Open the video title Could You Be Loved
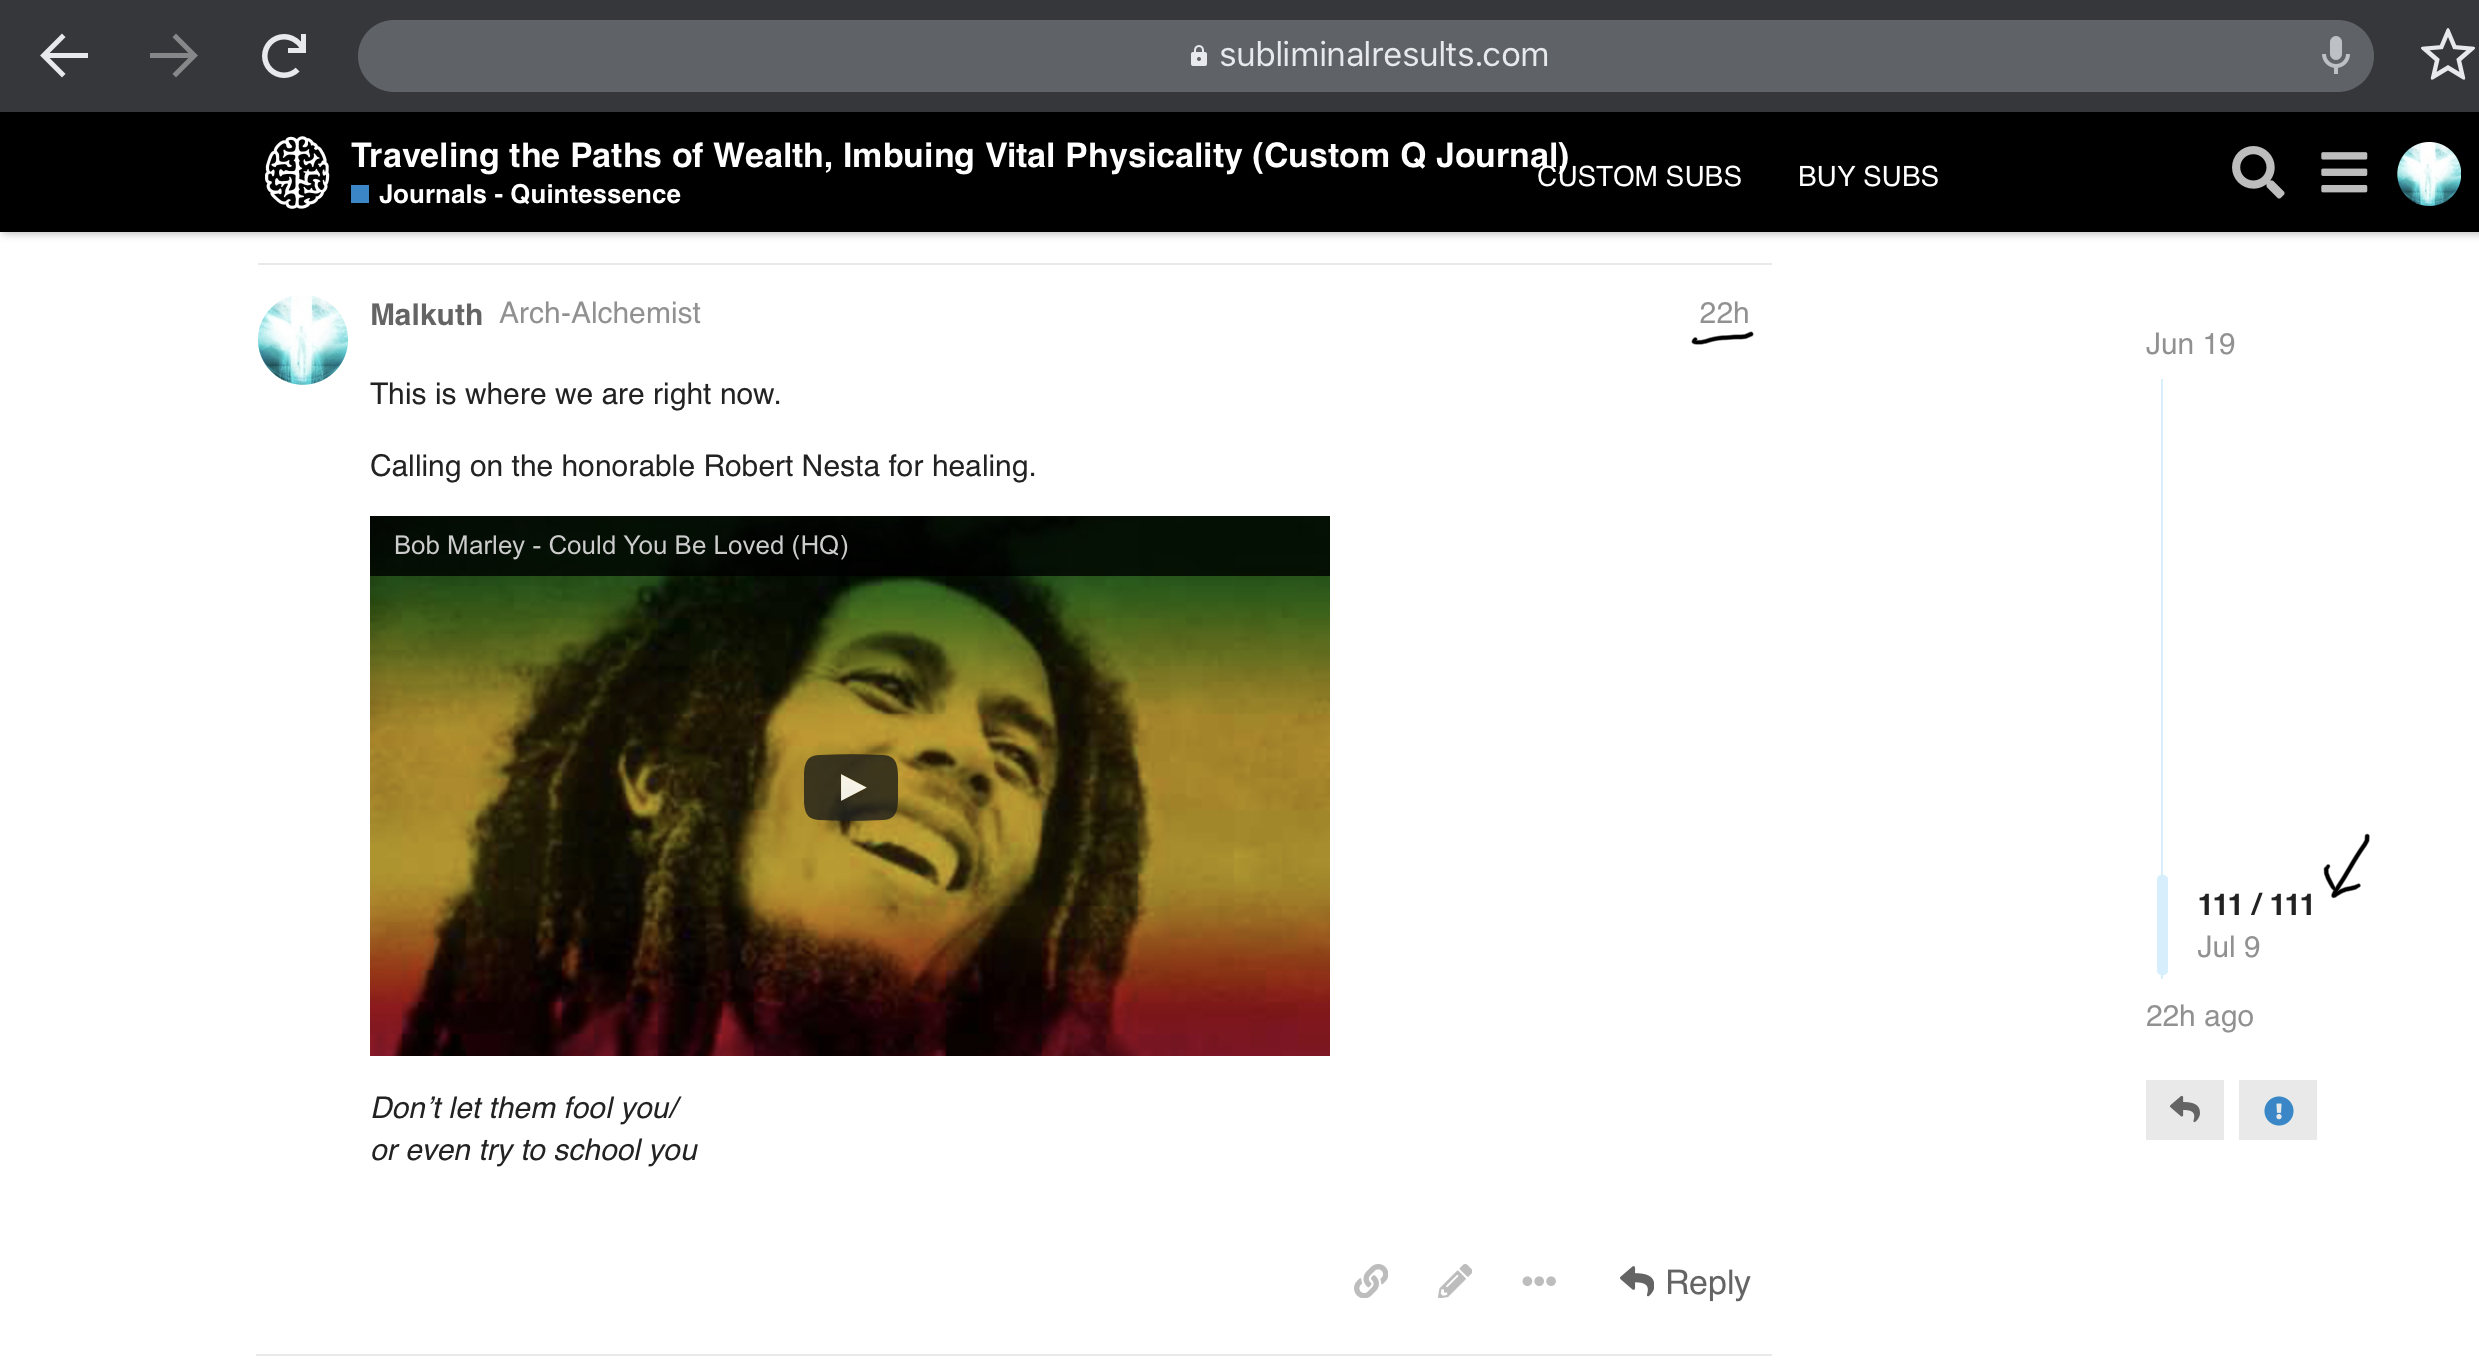Image resolution: width=2479 pixels, height=1362 pixels. click(621, 545)
